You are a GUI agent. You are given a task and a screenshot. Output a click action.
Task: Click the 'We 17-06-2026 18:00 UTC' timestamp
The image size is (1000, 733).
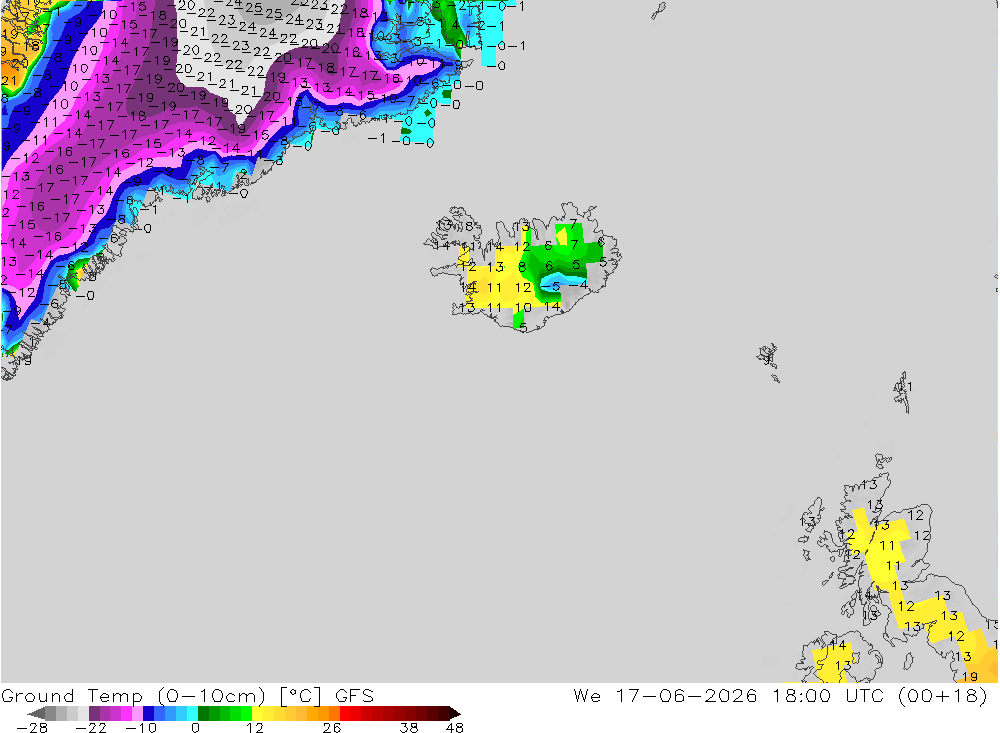pyautogui.click(x=728, y=696)
